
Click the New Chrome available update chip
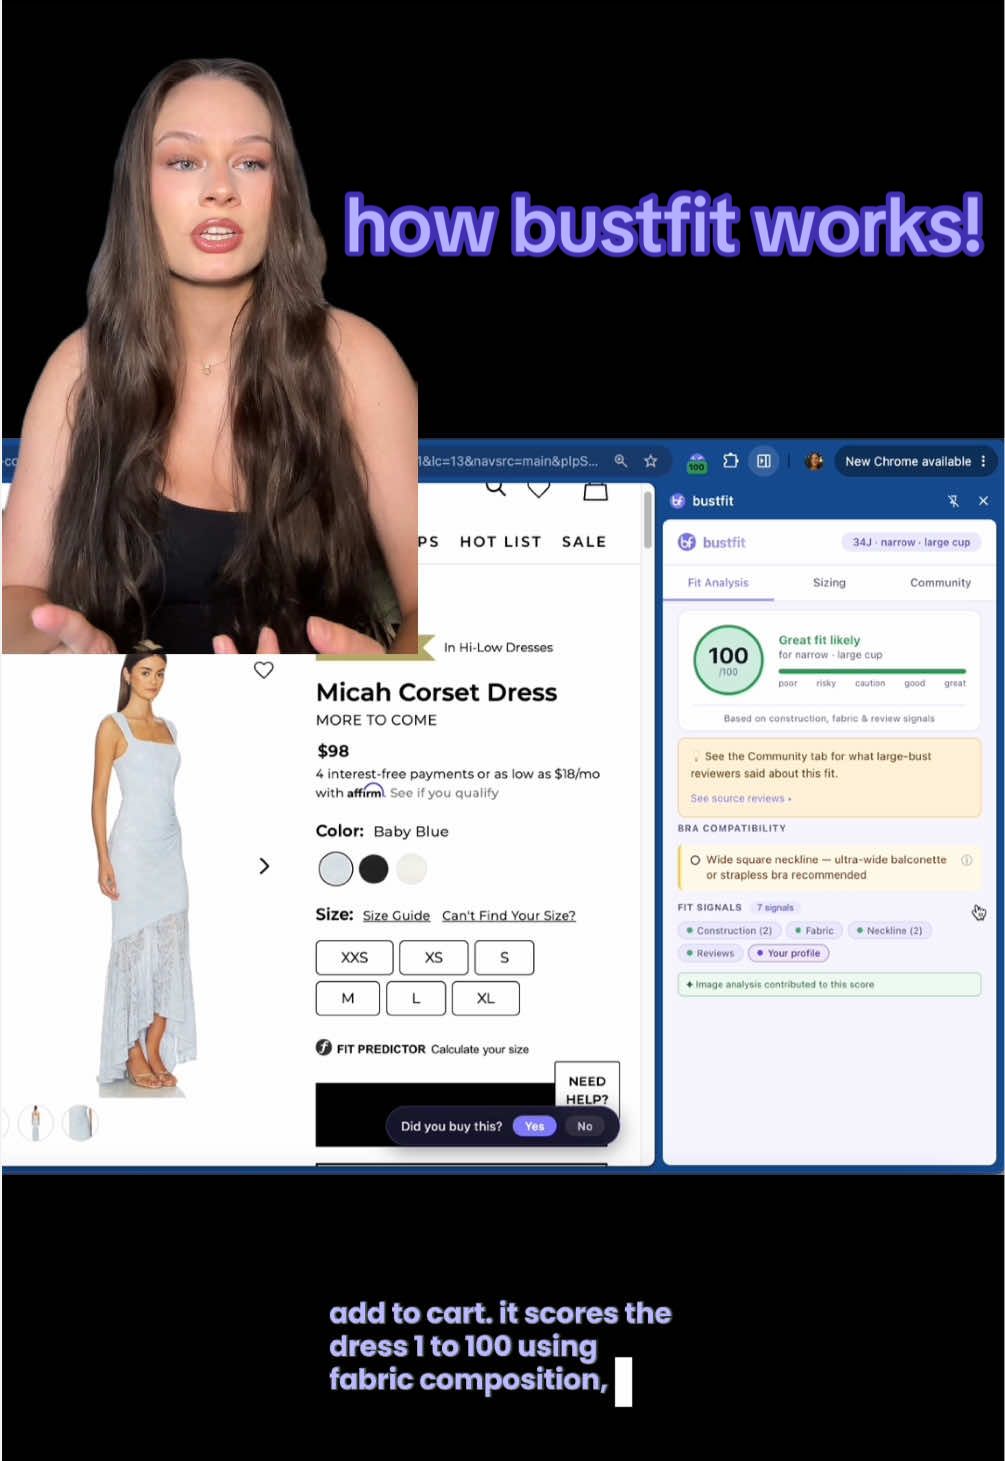(x=915, y=461)
